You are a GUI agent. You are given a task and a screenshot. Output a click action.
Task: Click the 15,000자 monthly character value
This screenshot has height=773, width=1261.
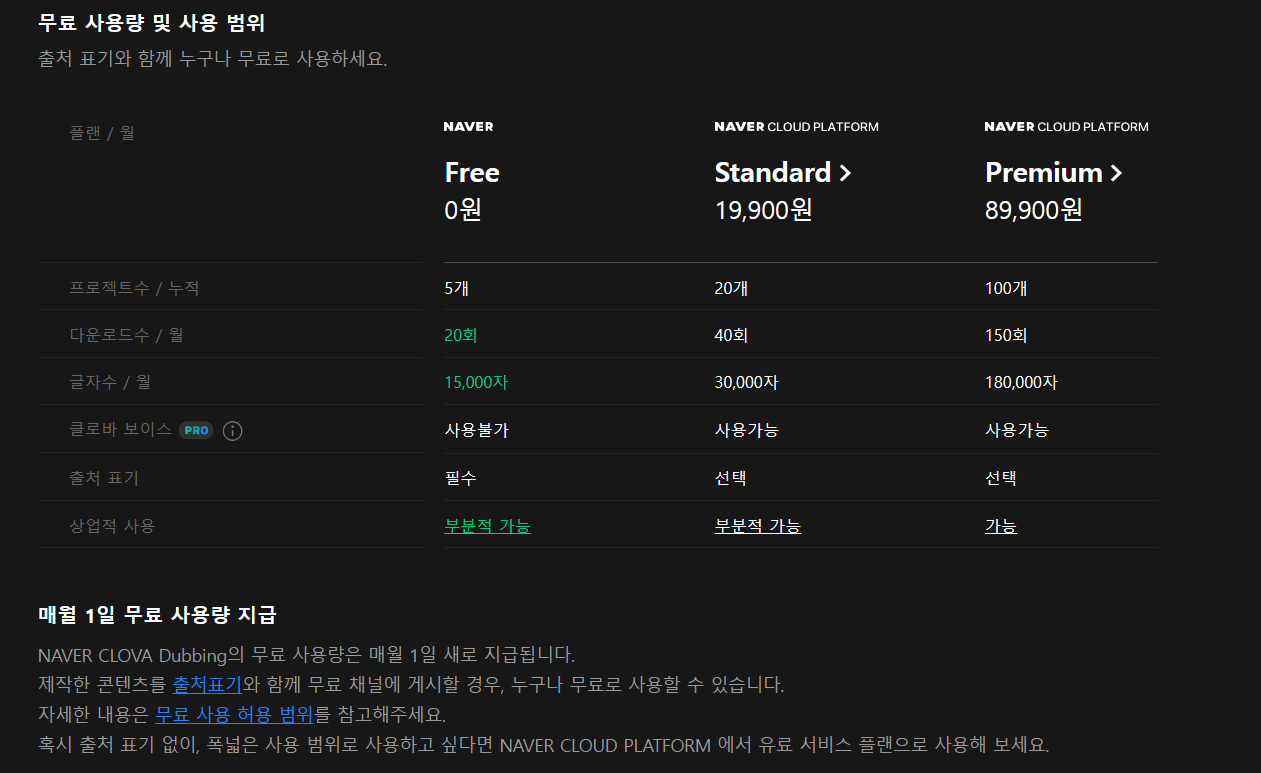(x=476, y=382)
